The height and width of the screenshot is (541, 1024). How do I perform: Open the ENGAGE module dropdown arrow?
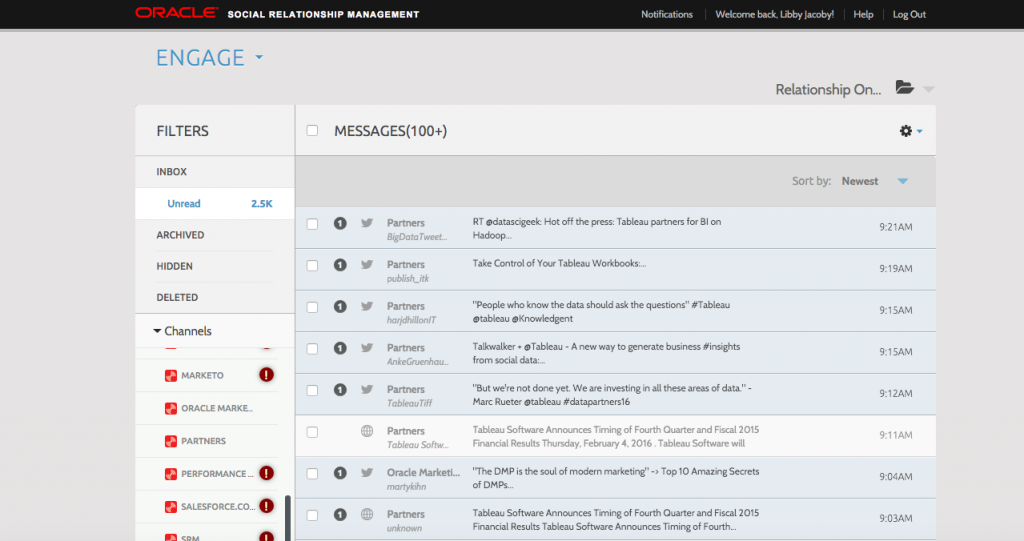point(259,58)
